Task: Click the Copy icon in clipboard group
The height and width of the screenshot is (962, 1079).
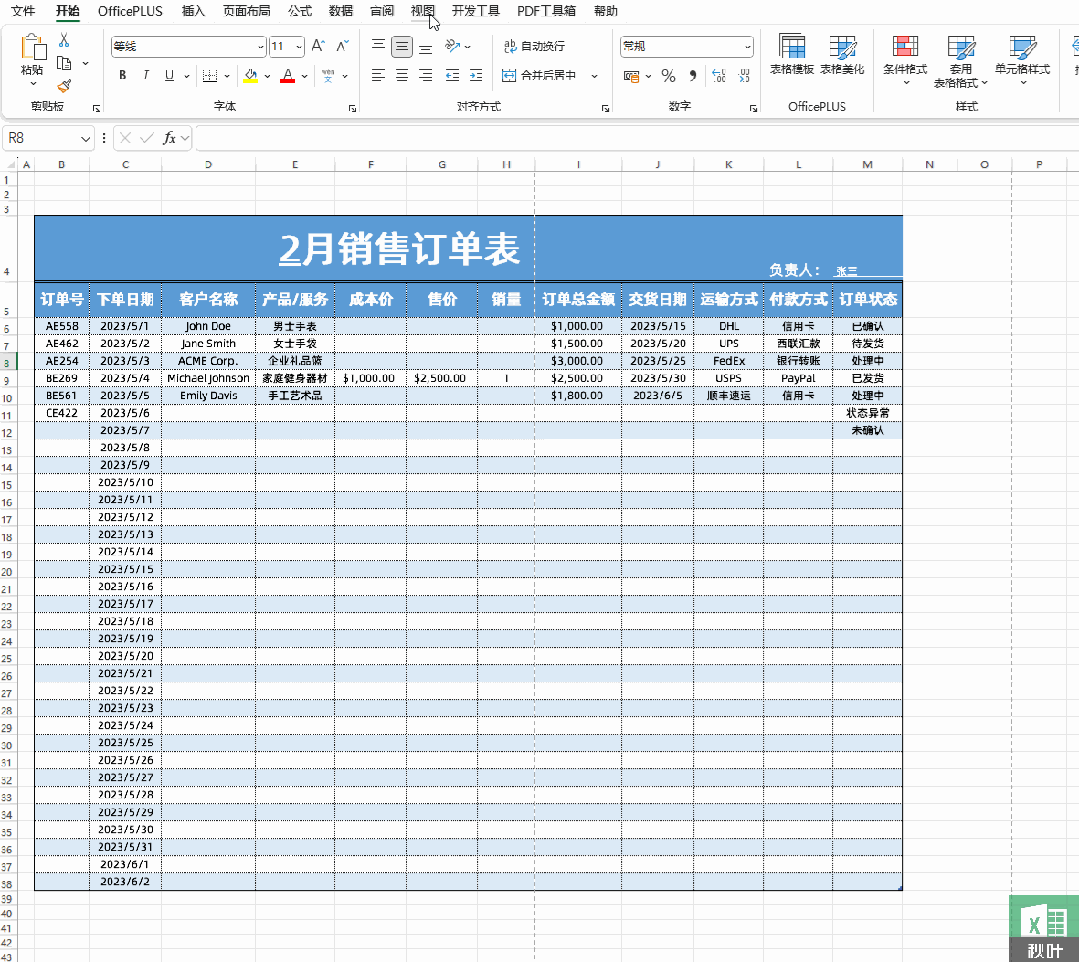Action: coord(64,63)
